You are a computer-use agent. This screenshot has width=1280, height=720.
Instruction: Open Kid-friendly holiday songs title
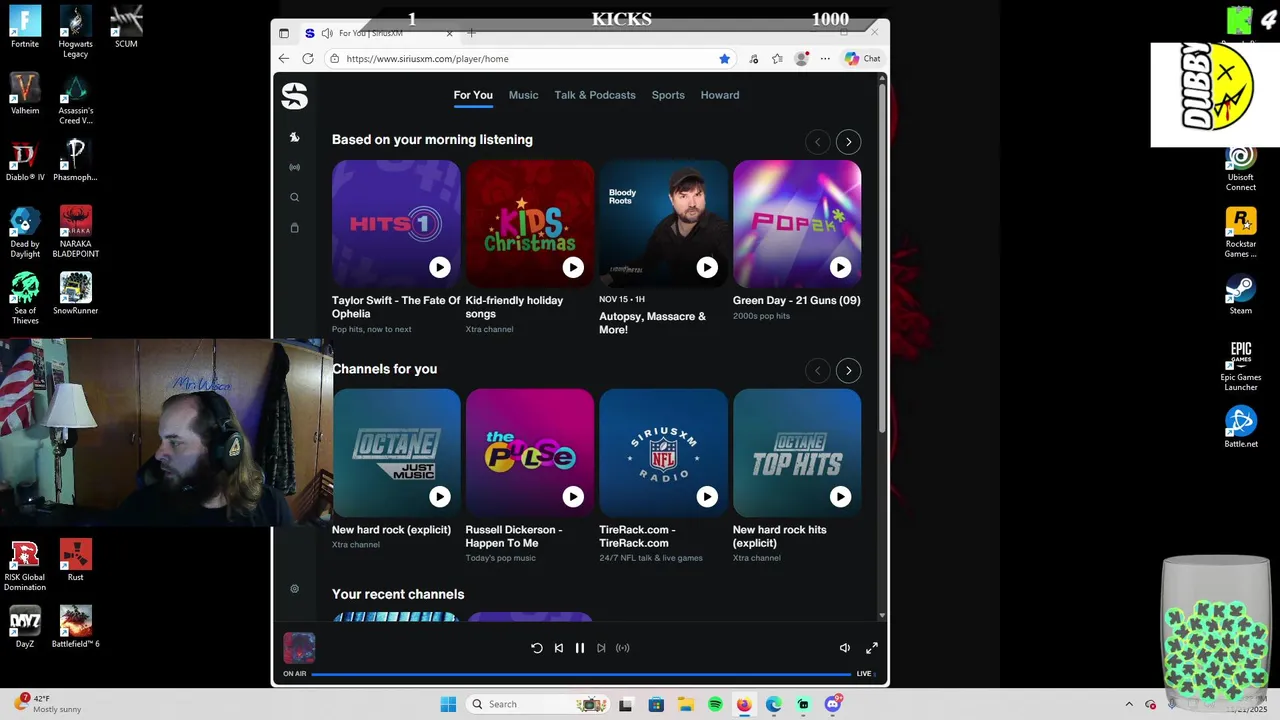514,307
